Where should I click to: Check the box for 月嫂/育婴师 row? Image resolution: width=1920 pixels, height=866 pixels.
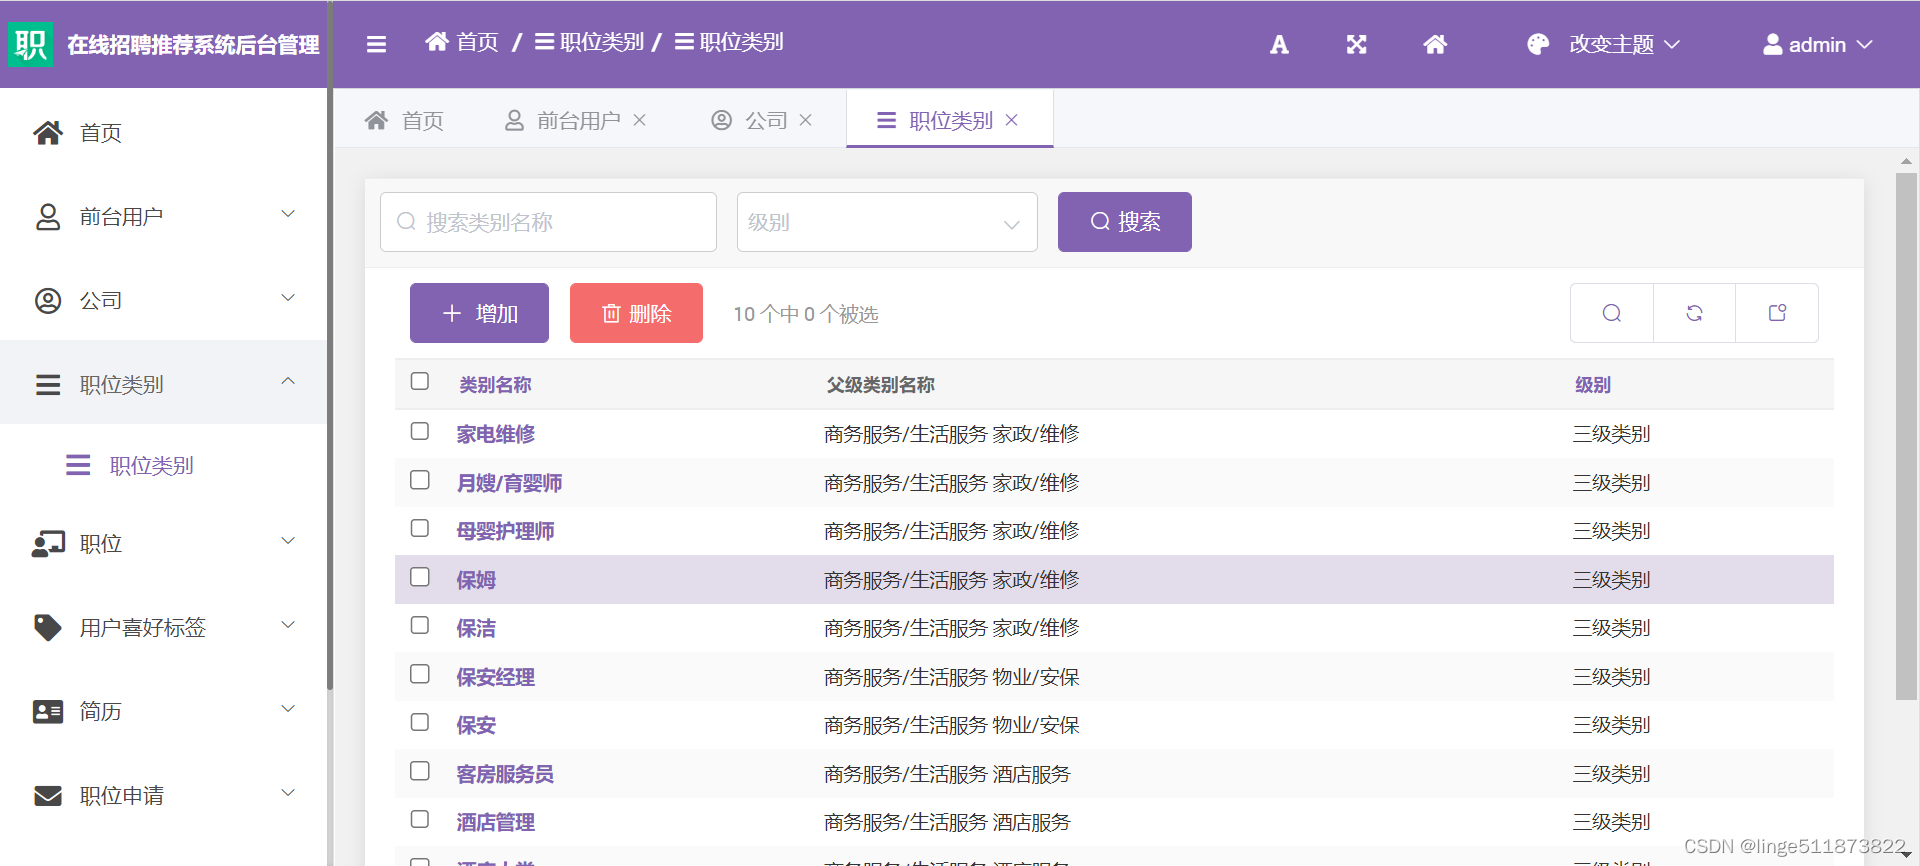point(420,480)
